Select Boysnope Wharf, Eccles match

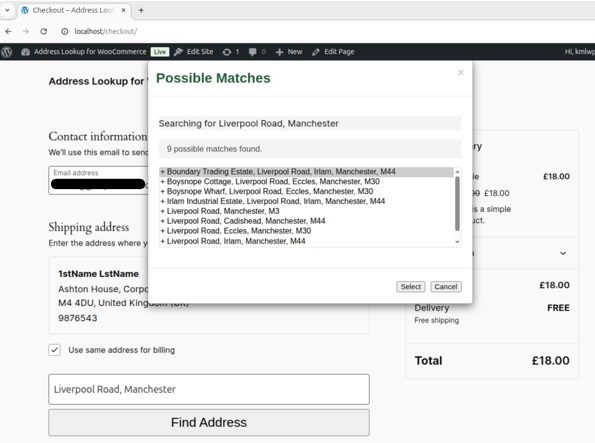click(x=307, y=191)
